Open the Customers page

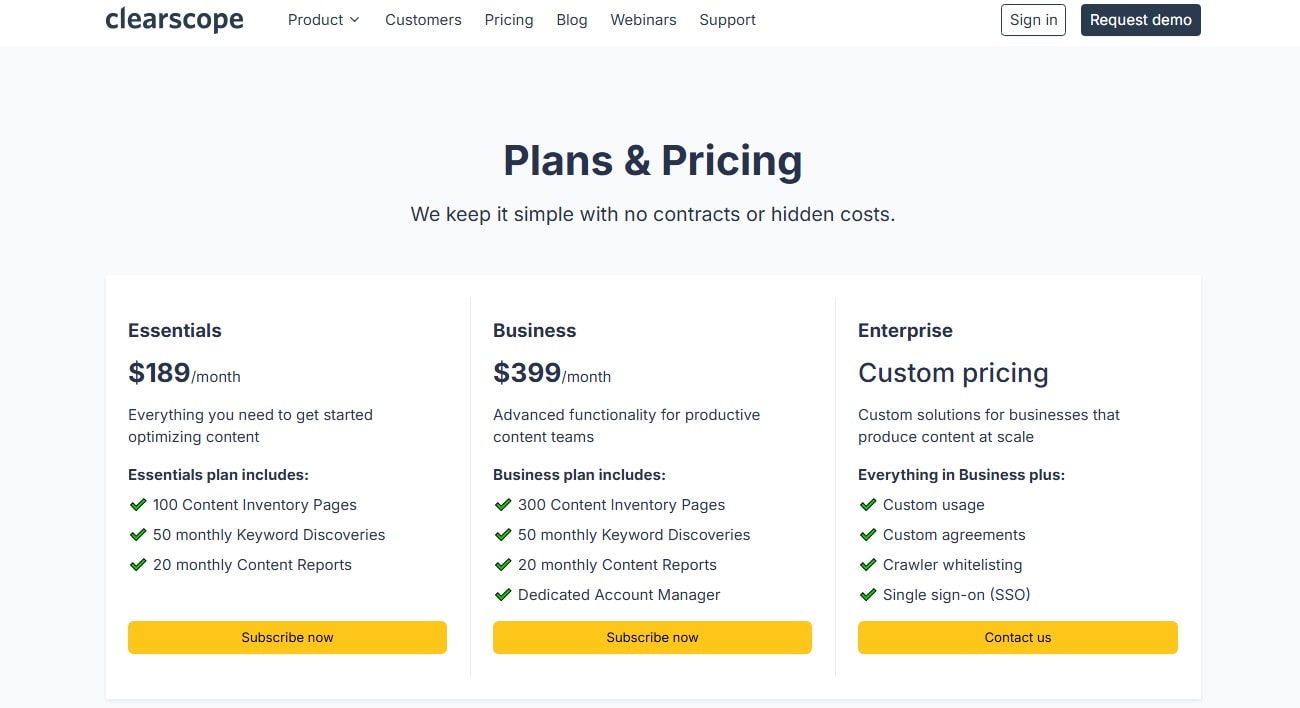click(423, 19)
